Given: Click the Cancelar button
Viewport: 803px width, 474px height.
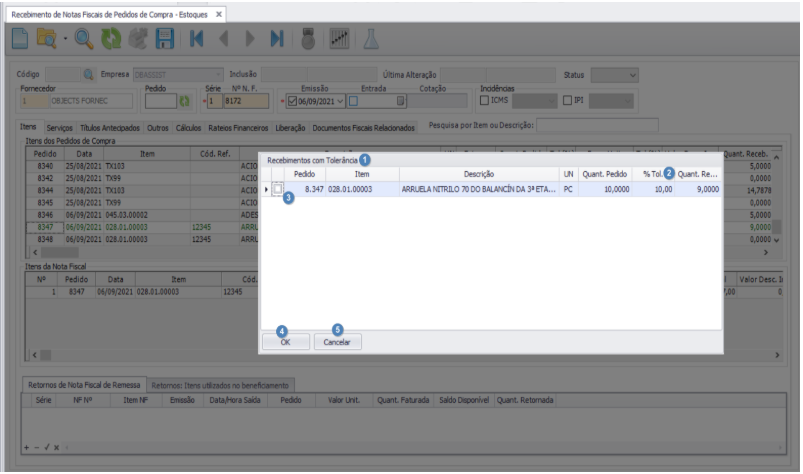Looking at the screenshot, I should [x=337, y=341].
